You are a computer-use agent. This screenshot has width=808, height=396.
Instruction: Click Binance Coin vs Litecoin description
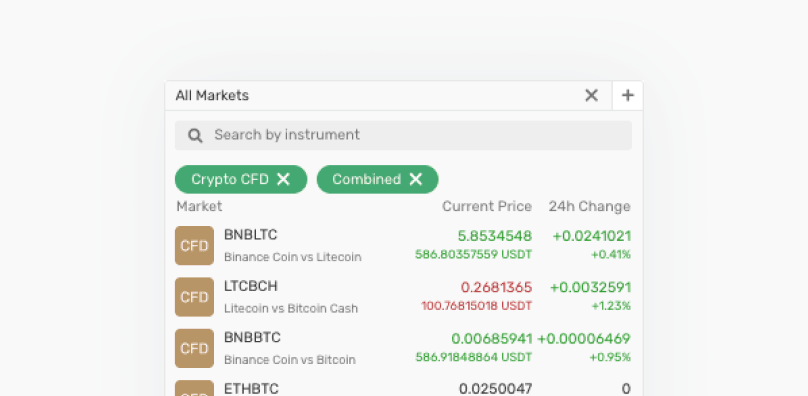(292, 257)
